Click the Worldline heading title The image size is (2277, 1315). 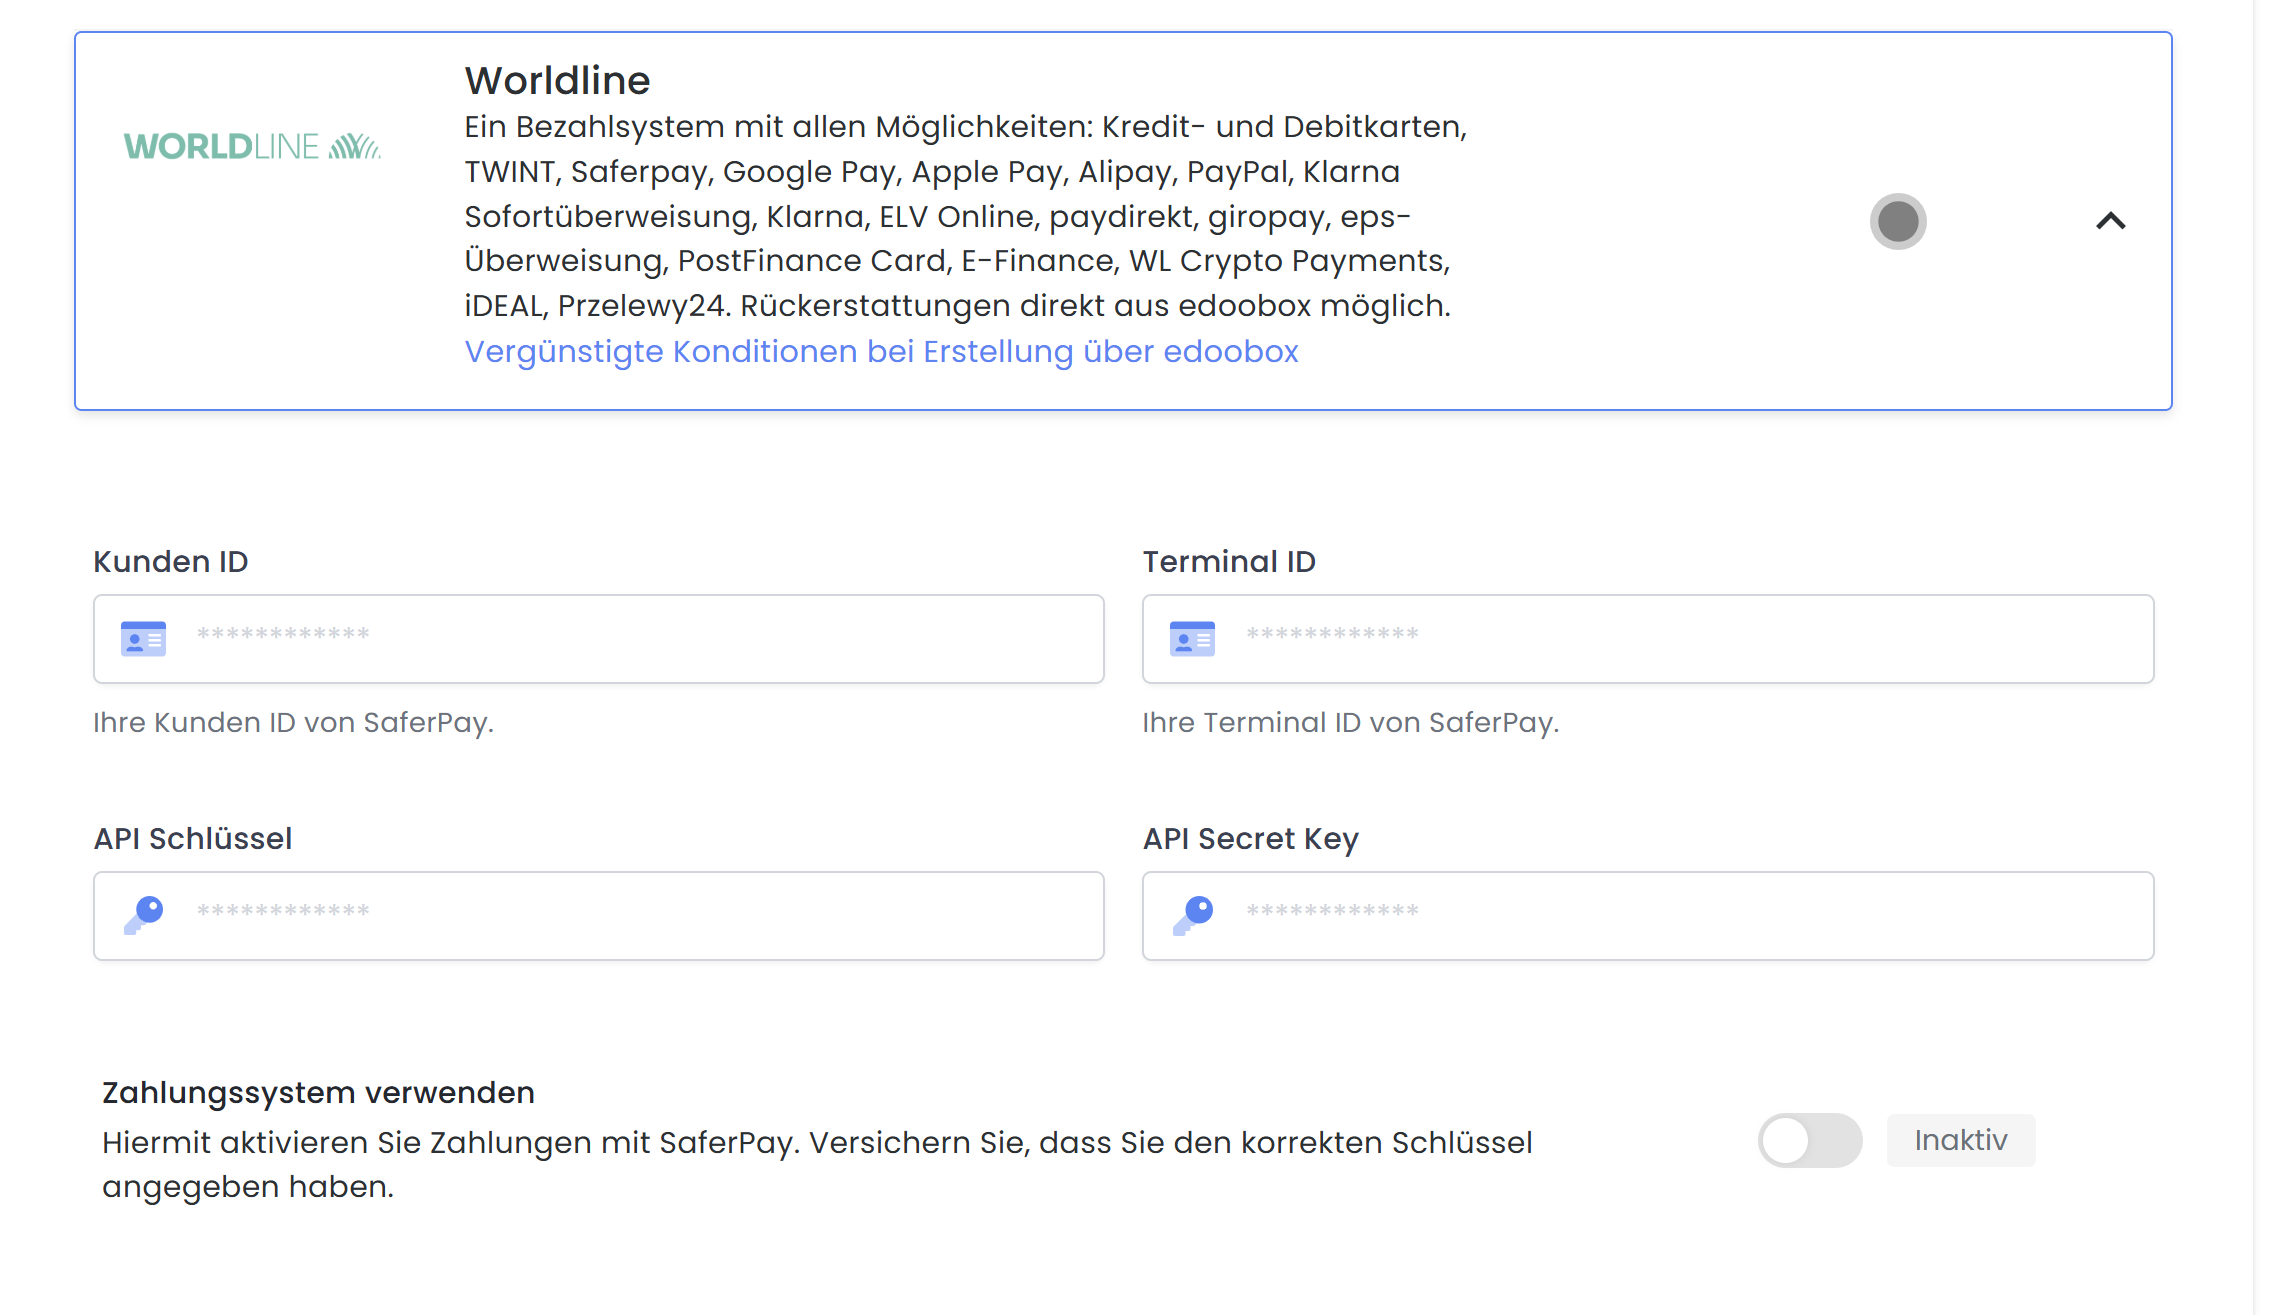pos(557,81)
